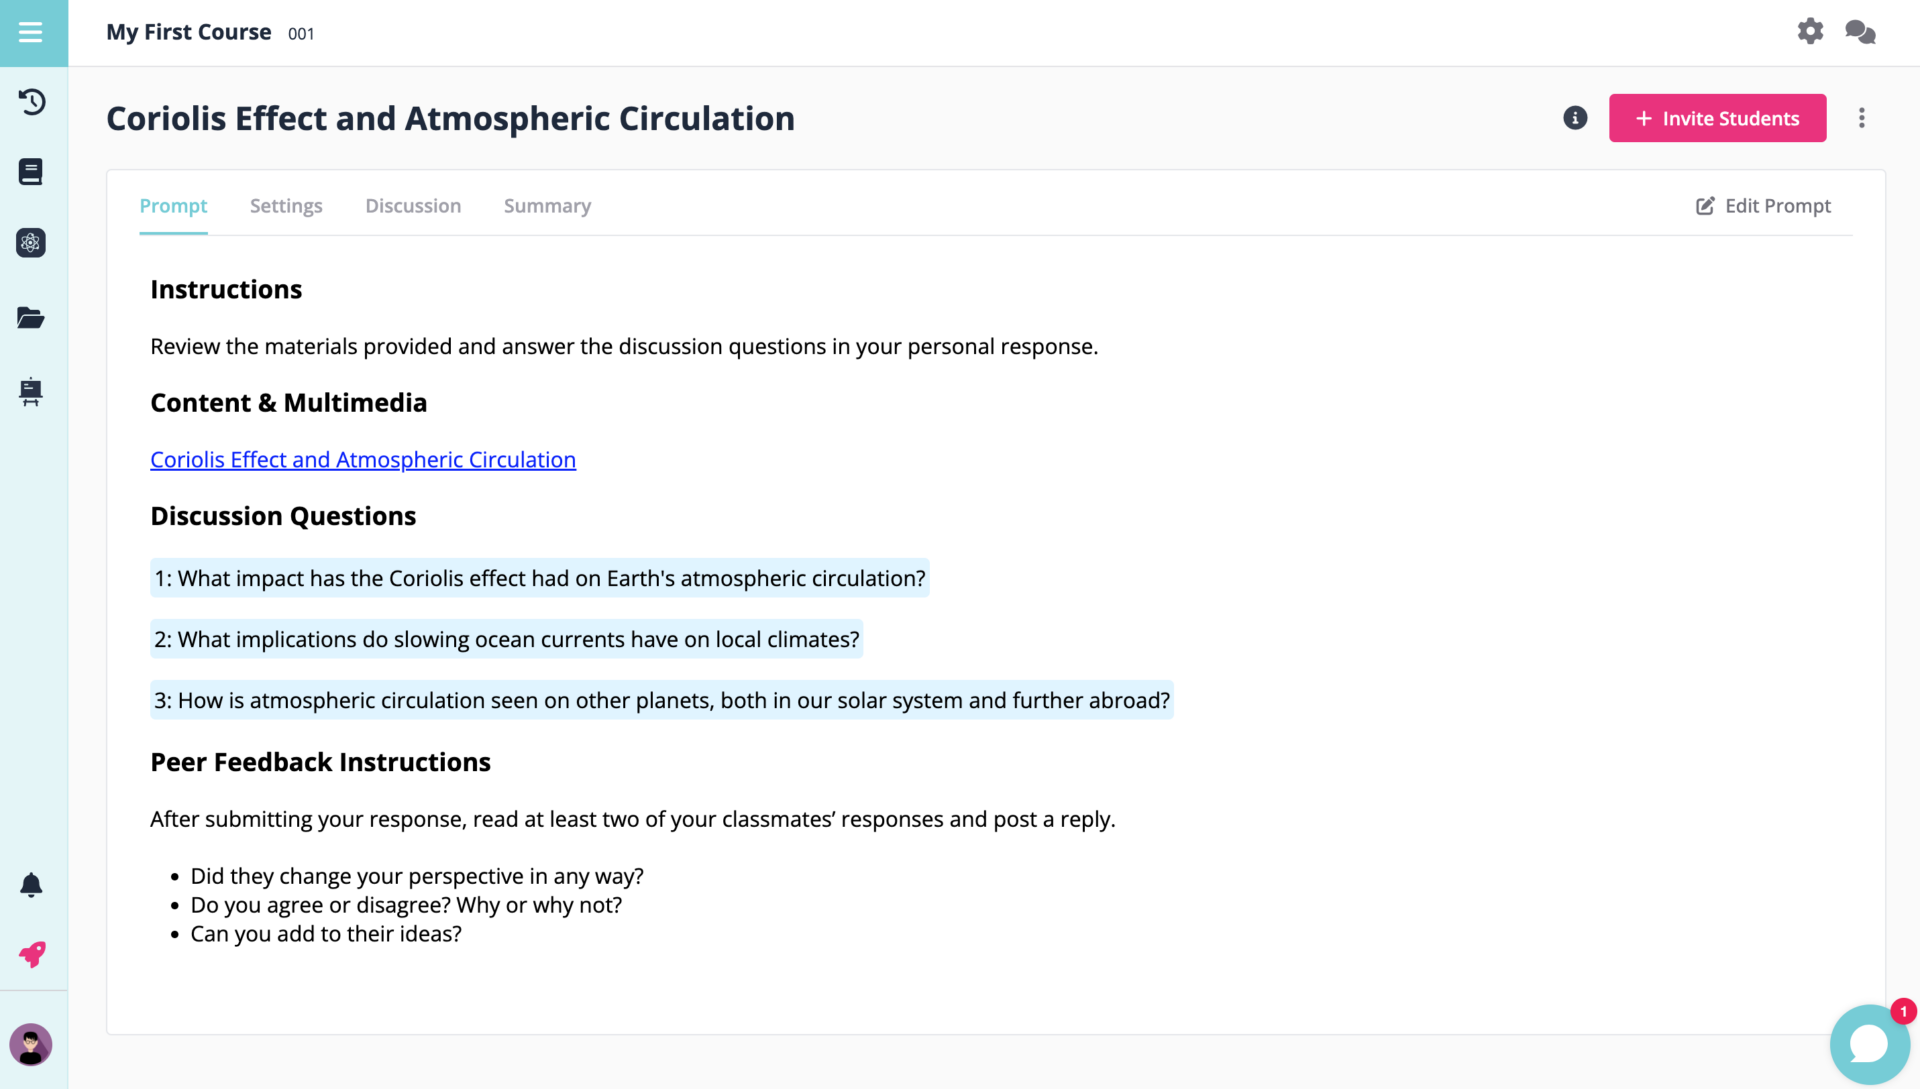Image resolution: width=1920 pixels, height=1089 pixels.
Task: Click the info icon beside Invite Students
Action: pos(1574,117)
